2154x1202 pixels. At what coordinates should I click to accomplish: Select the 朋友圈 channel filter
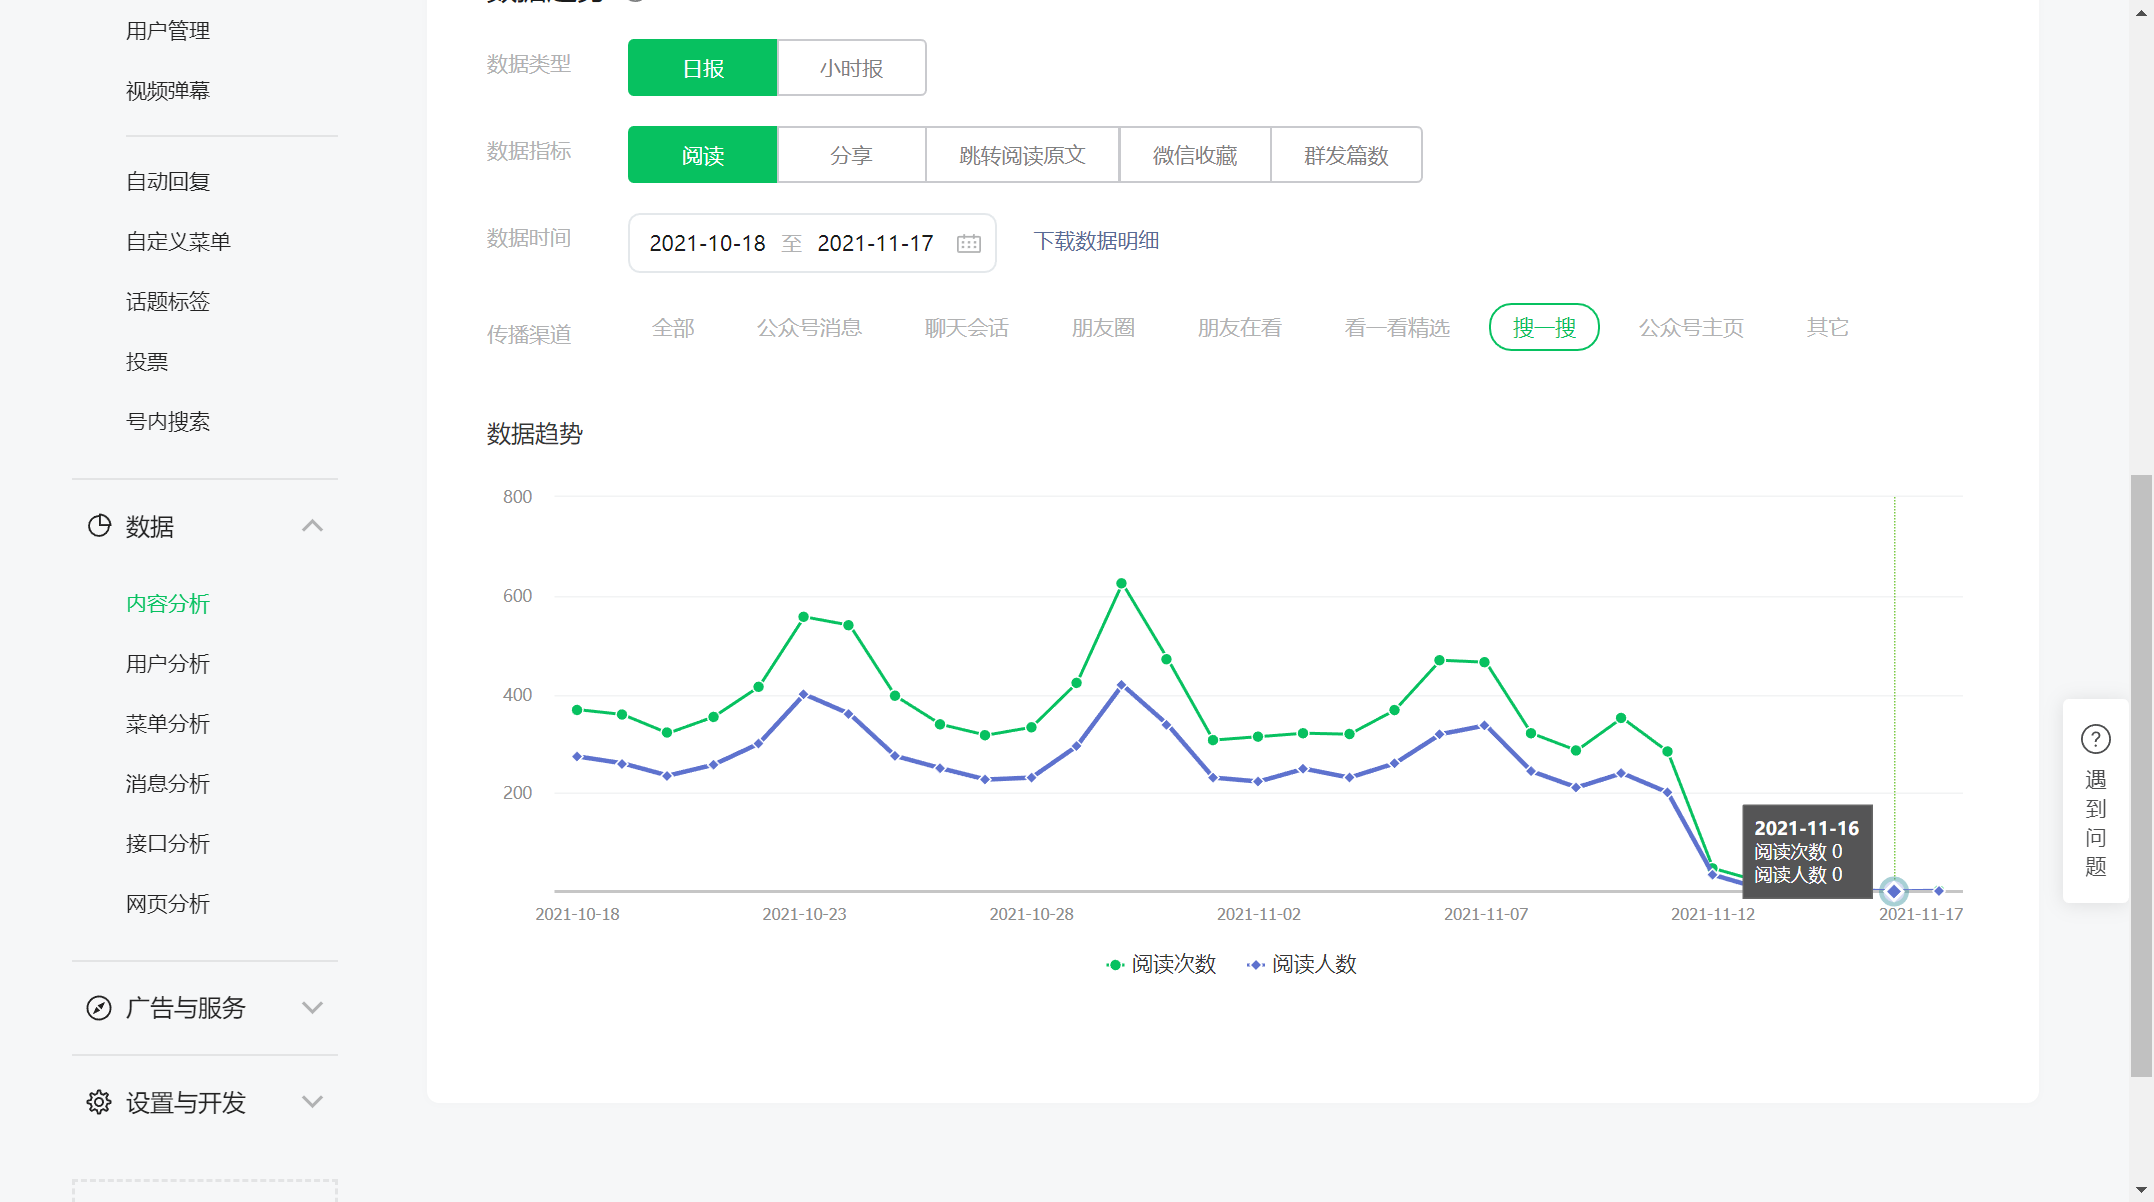(1102, 328)
